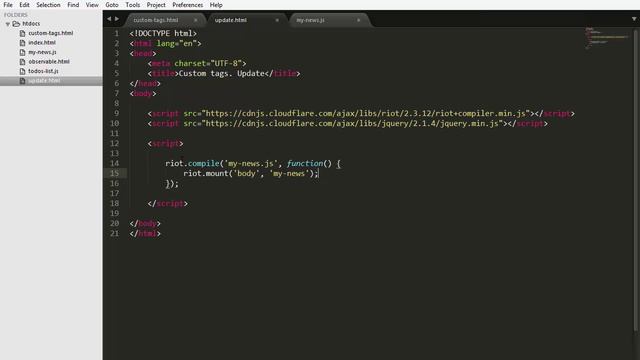
Task: Click the file icon beside todos-list.js
Action: (x=22, y=71)
